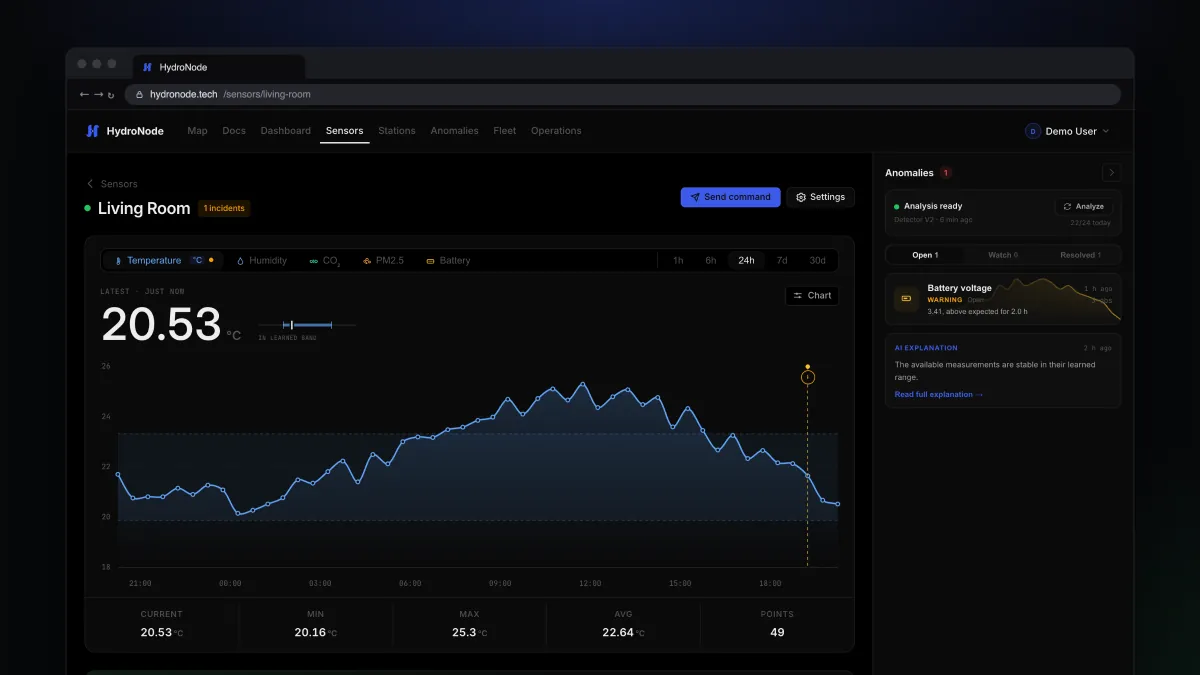Follow the Read full explanation link
This screenshot has width=1200, height=675.
(x=939, y=395)
